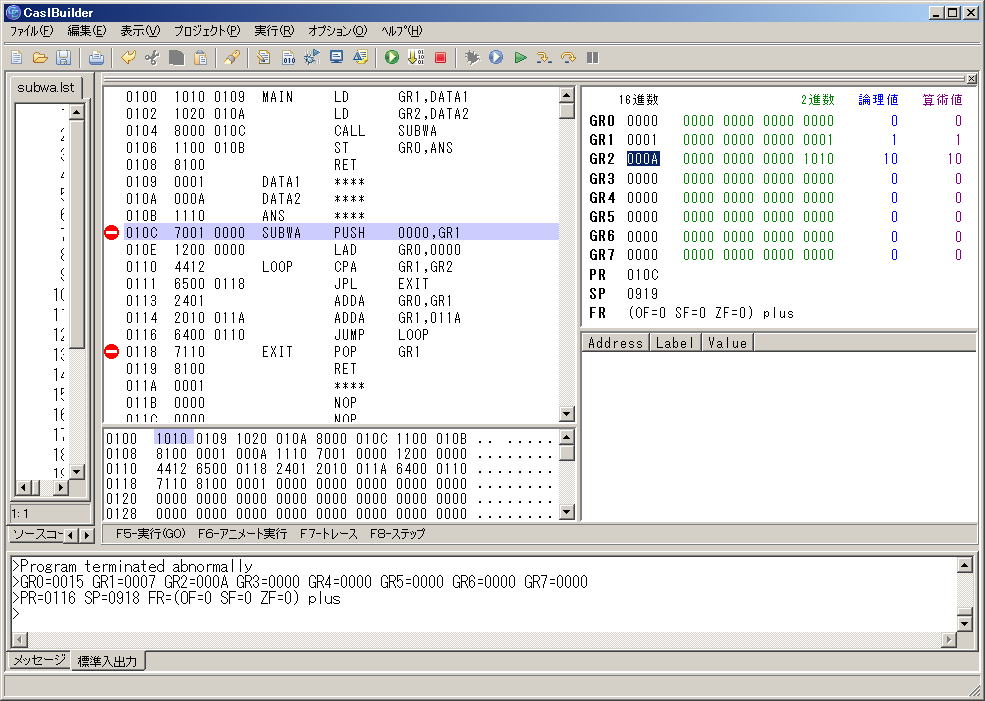
Task: Toggle the breakpoint at address 010C
Action: (111, 232)
